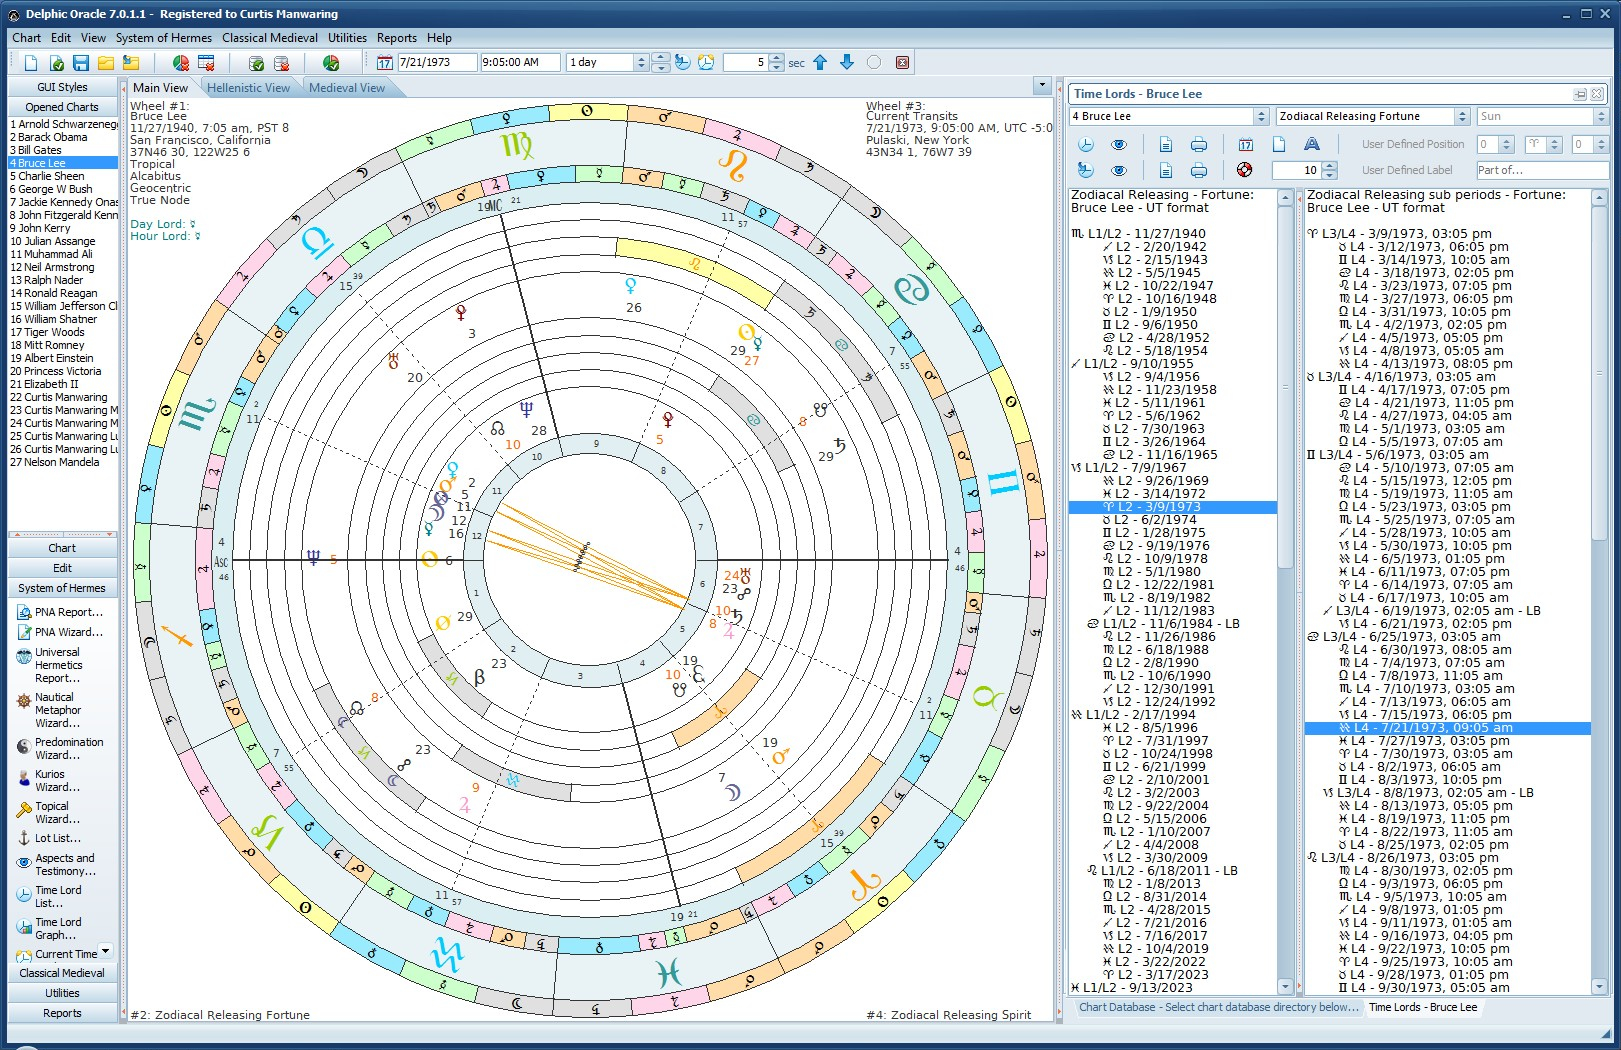Click top-row clock icon in Time Lords panel
1621x1050 pixels.
tap(1086, 144)
